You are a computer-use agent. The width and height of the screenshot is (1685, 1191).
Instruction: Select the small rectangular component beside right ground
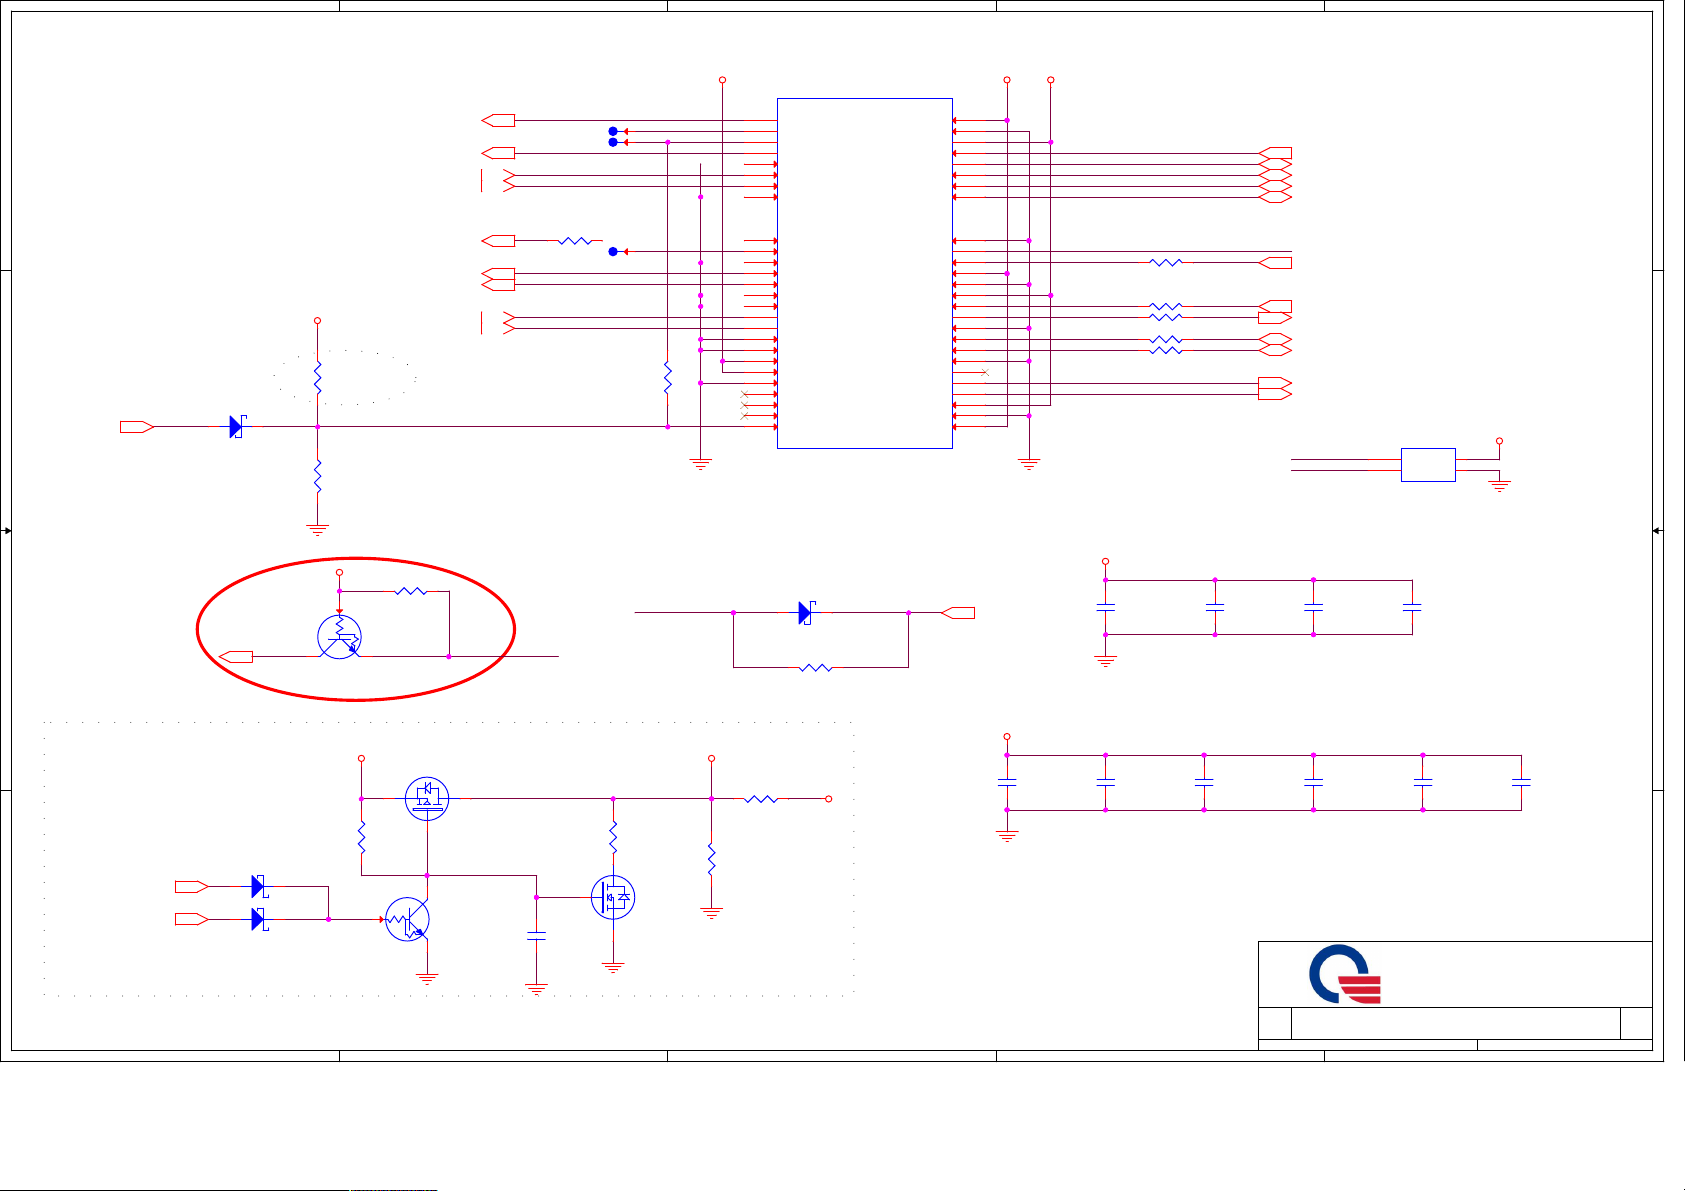pos(1428,465)
